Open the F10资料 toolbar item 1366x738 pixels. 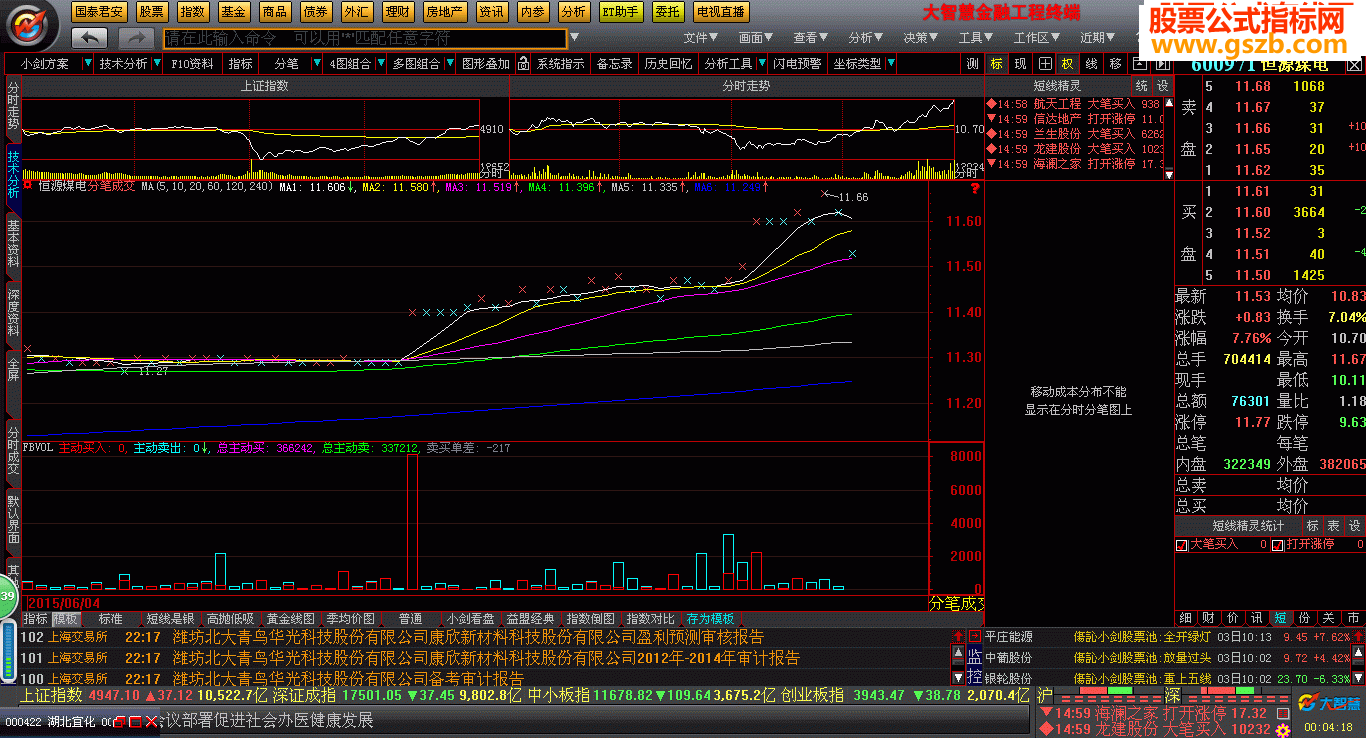(193, 64)
